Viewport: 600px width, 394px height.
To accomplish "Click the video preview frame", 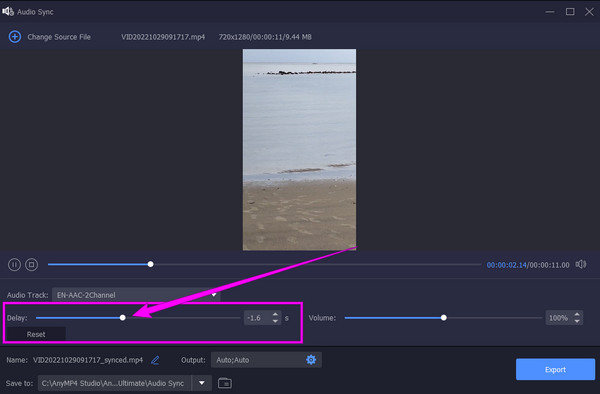I will point(299,150).
